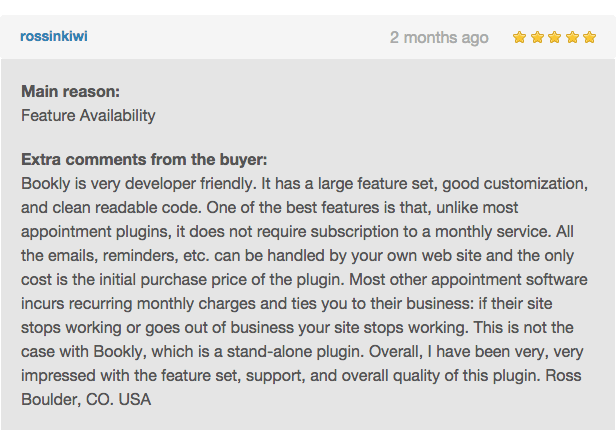Click the first rating star
The width and height of the screenshot is (616, 445).
click(519, 37)
